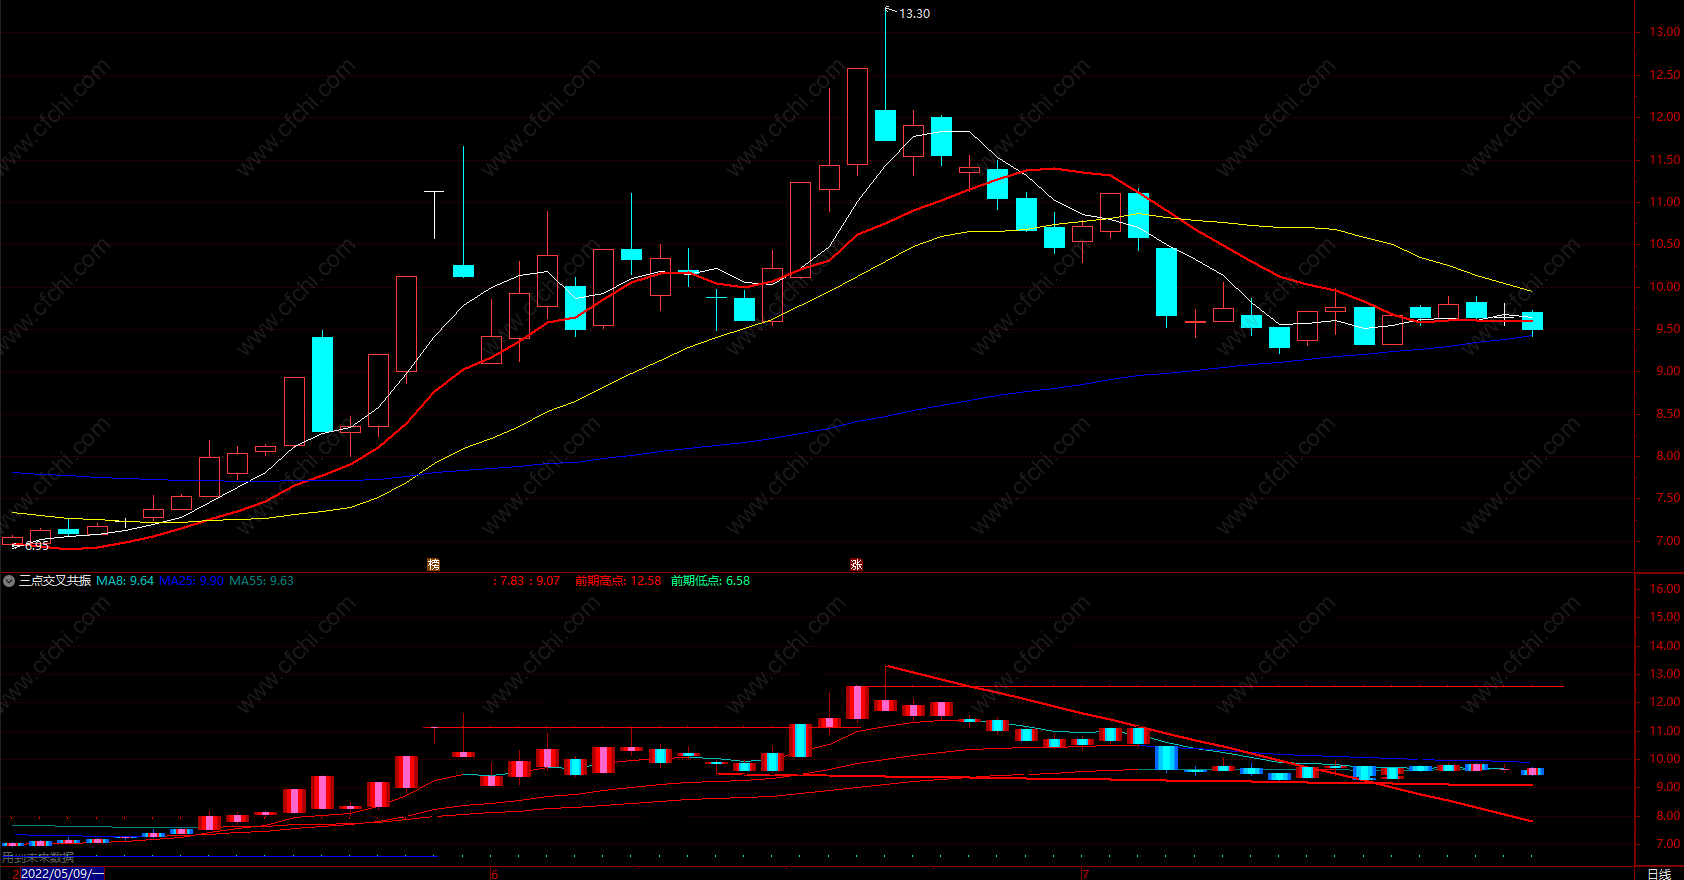Viewport: 1684px width, 880px height.
Task: Click the 2022/05/09 date label
Action: tap(61, 874)
